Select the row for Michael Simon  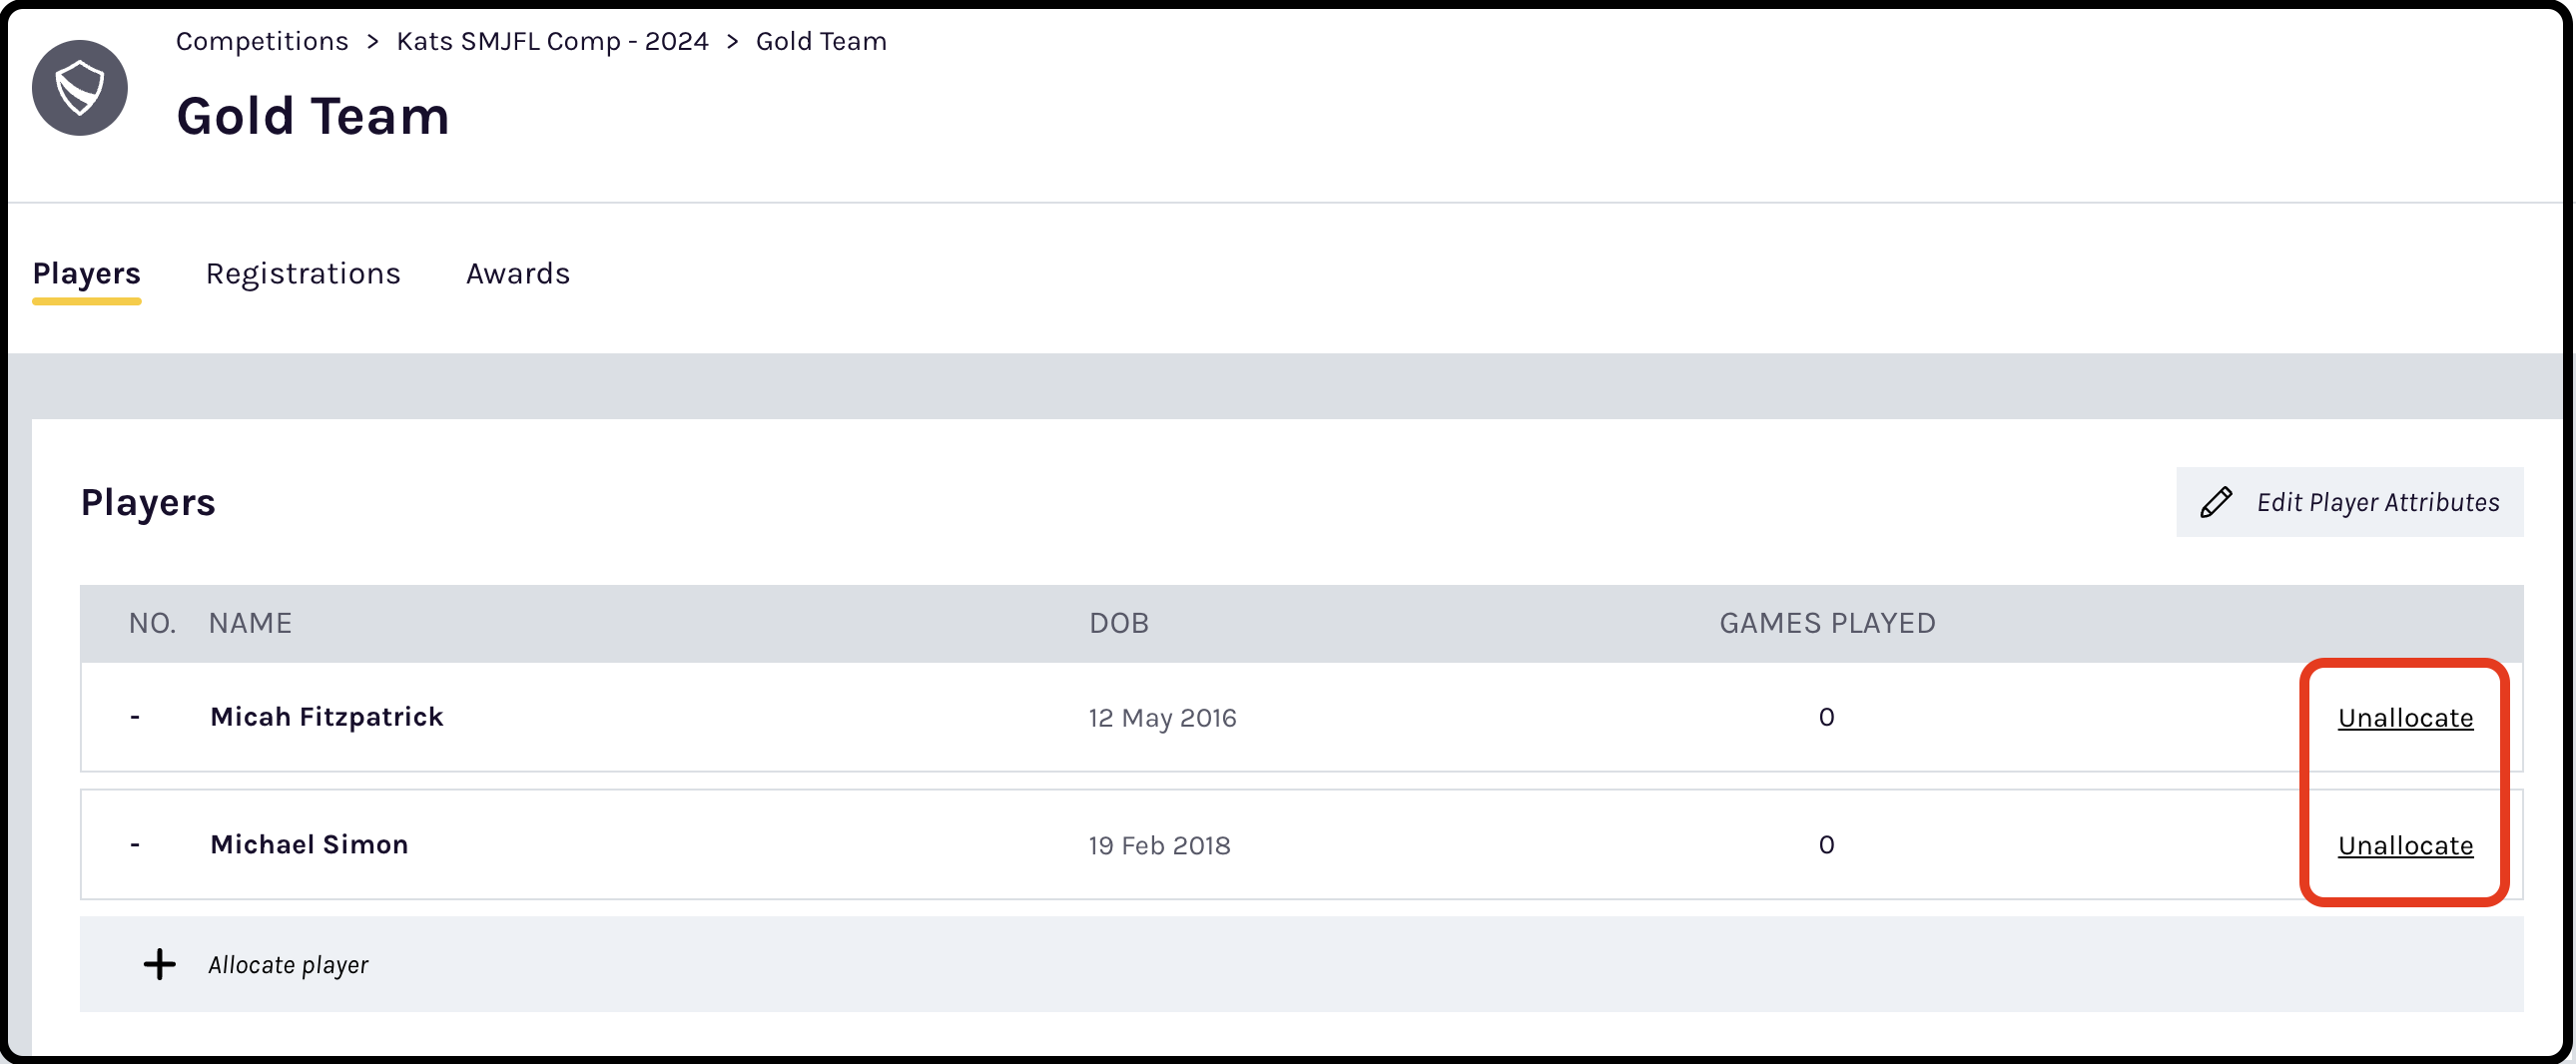(x=308, y=845)
